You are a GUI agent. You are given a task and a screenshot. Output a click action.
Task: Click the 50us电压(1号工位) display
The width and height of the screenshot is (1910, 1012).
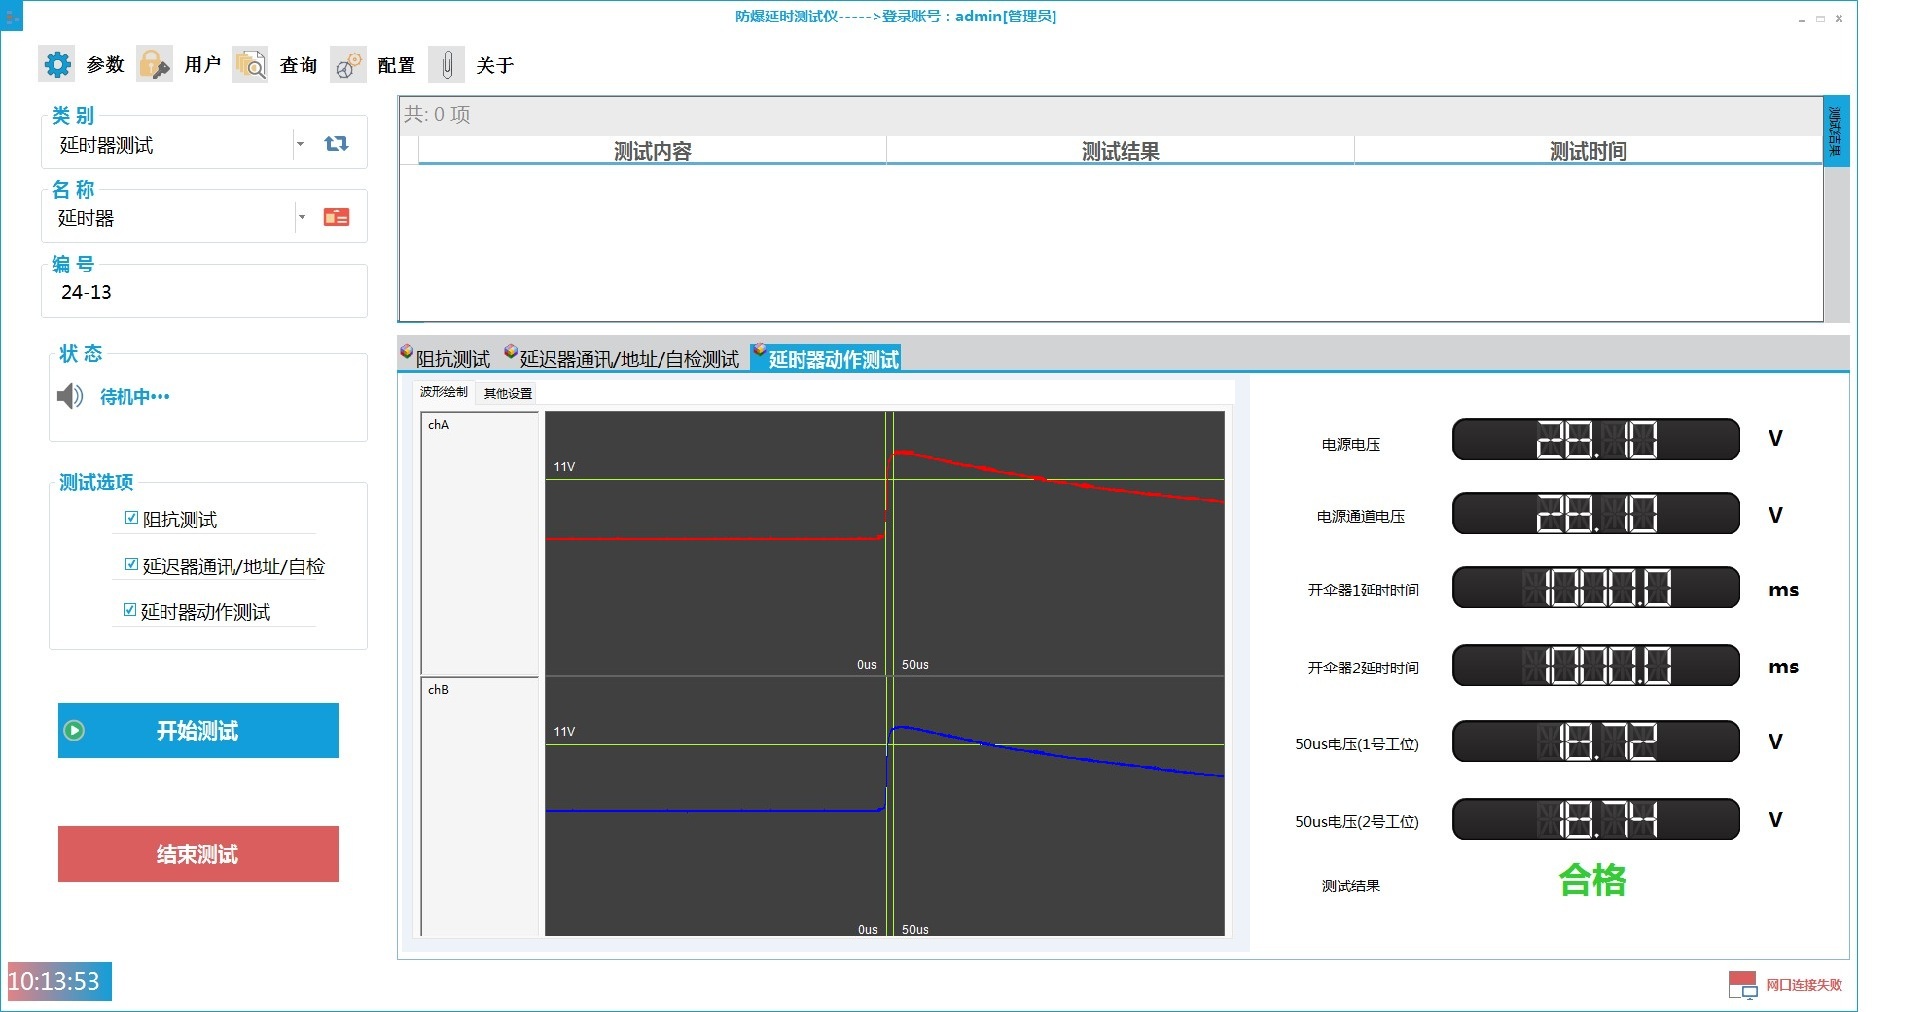pos(1595,741)
